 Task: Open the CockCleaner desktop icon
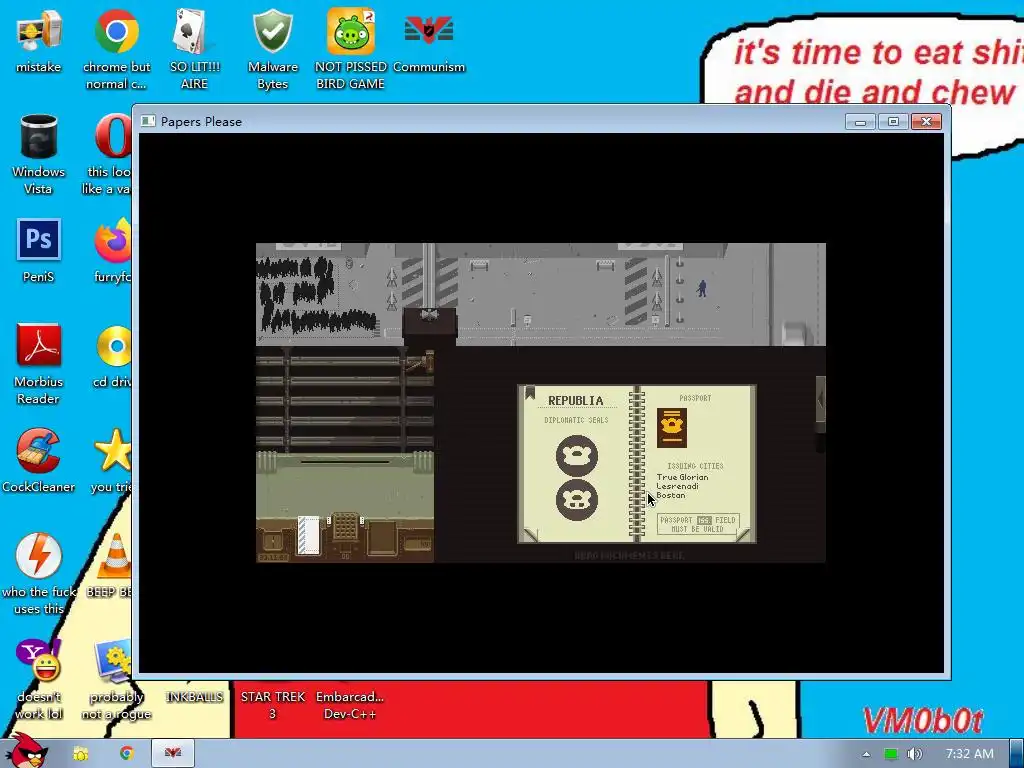(39, 460)
